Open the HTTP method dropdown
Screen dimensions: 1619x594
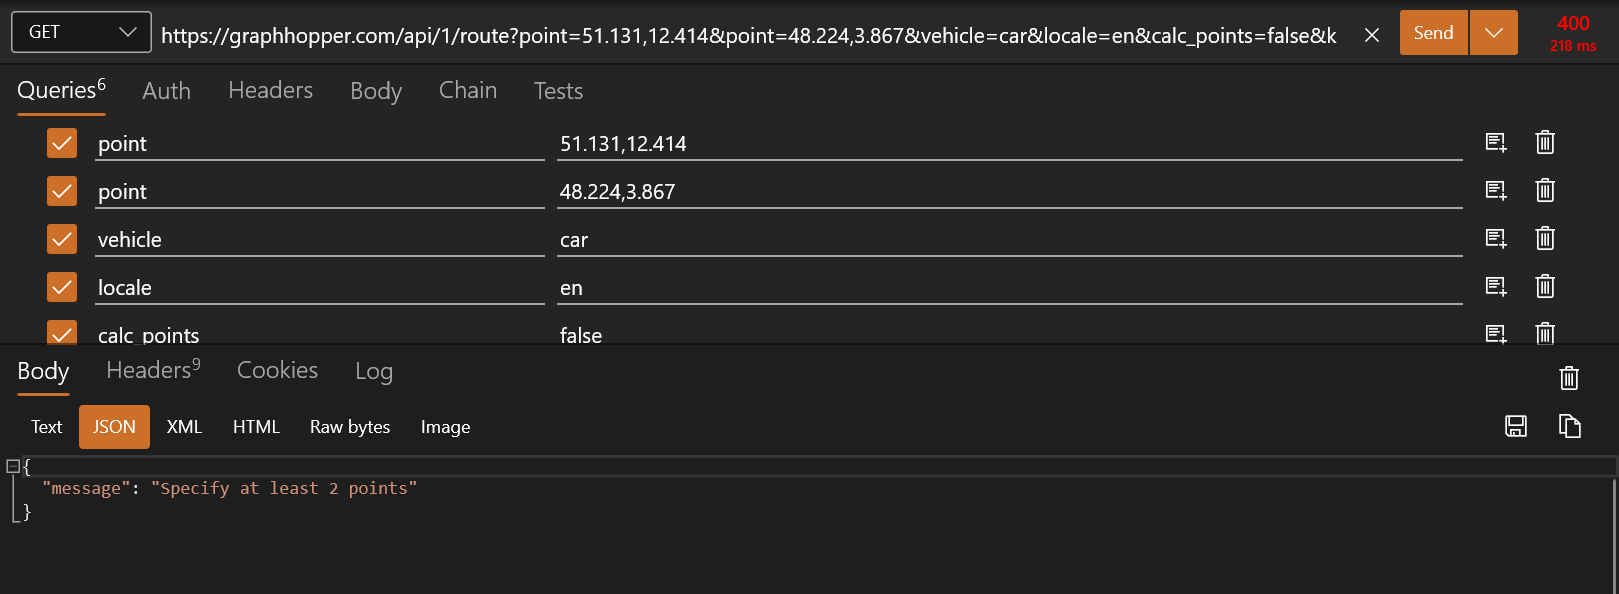coord(80,31)
